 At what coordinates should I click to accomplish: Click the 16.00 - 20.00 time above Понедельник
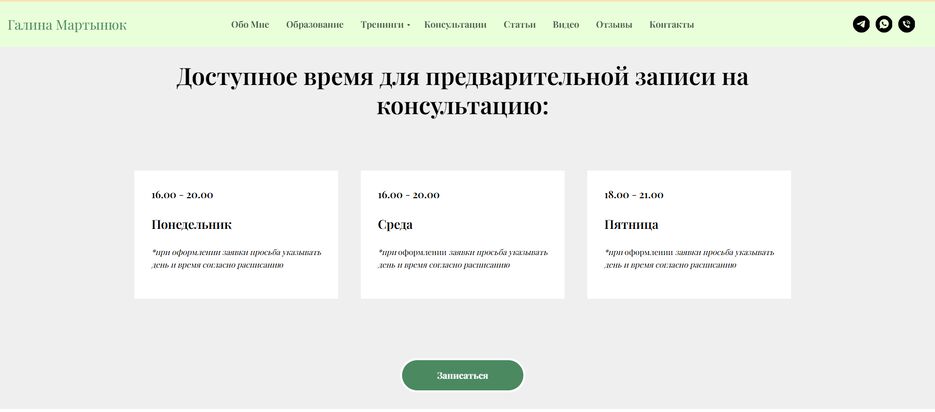pos(182,195)
